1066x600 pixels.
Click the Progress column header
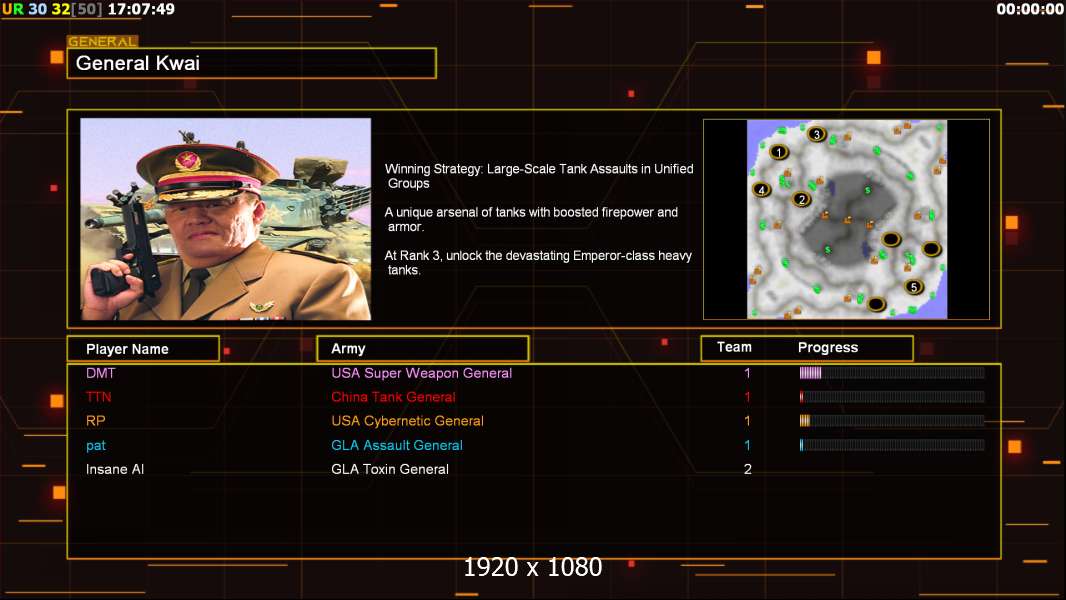(x=828, y=347)
